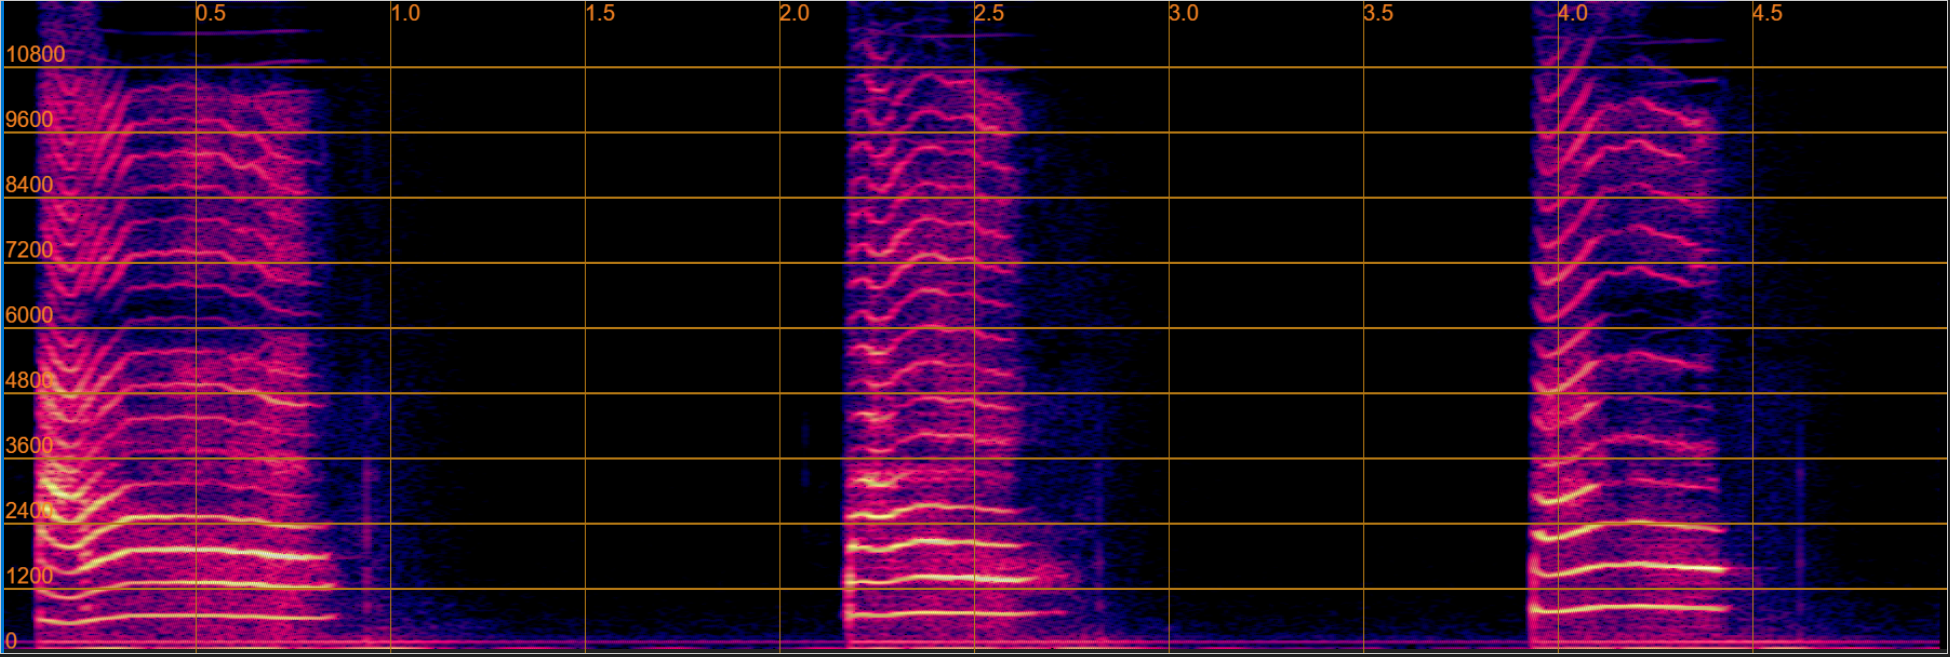Click the 3.5 time axis label
The image size is (1950, 657).
1378,14
